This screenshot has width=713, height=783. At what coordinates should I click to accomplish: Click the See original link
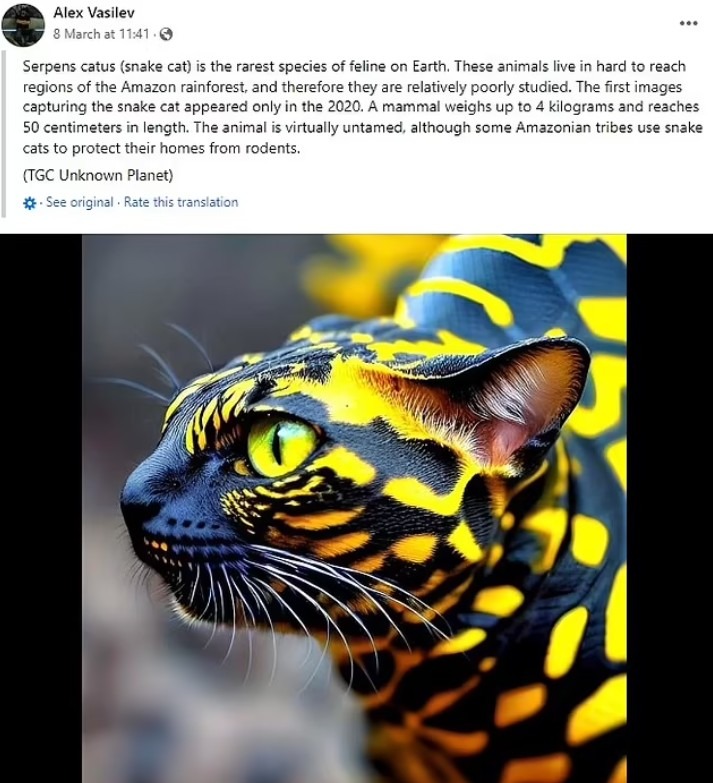pos(81,202)
